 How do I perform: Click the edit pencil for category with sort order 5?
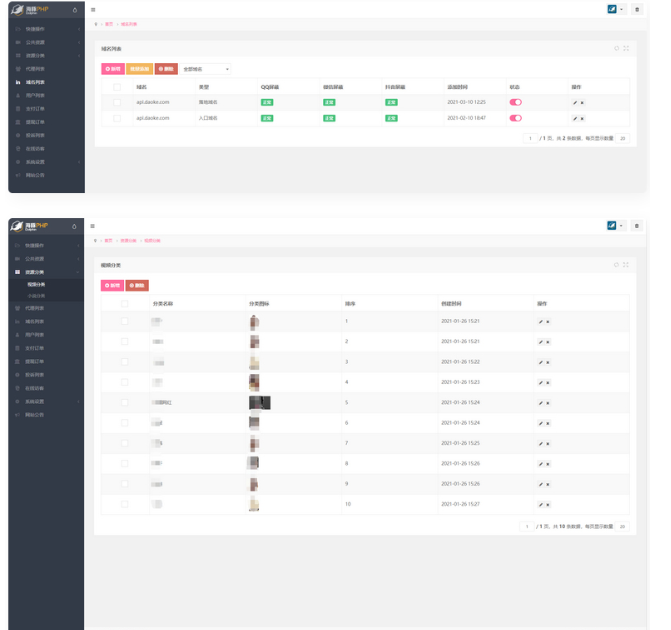[540, 403]
